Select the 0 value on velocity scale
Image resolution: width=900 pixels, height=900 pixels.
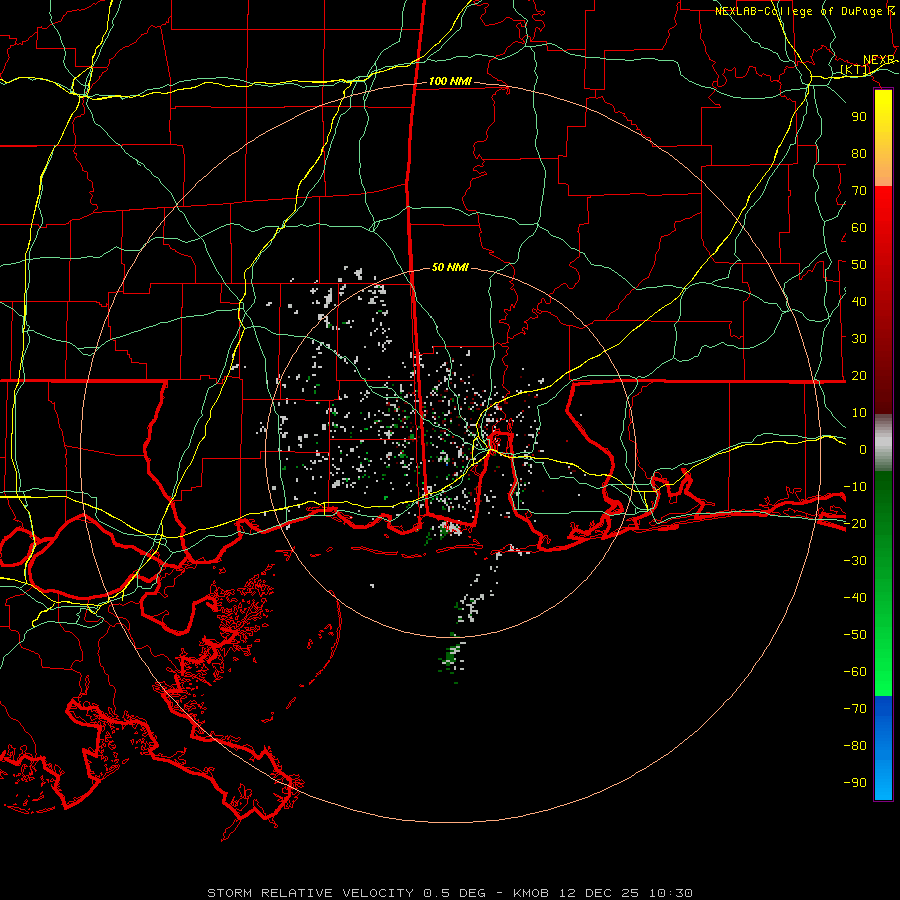(x=863, y=449)
